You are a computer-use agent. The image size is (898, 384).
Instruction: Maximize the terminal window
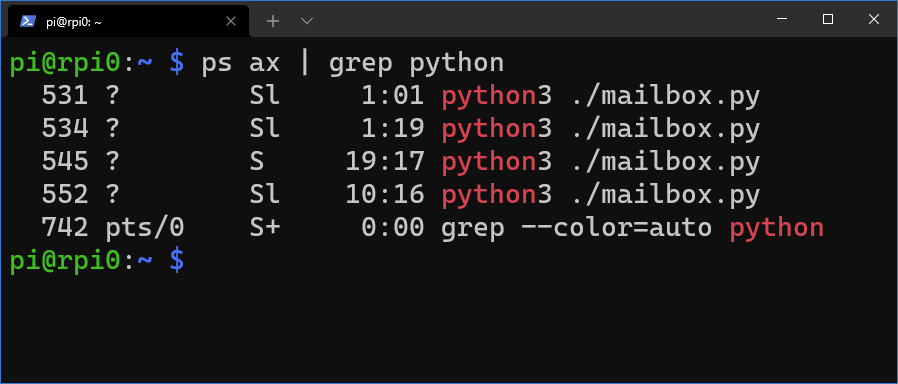pos(828,19)
